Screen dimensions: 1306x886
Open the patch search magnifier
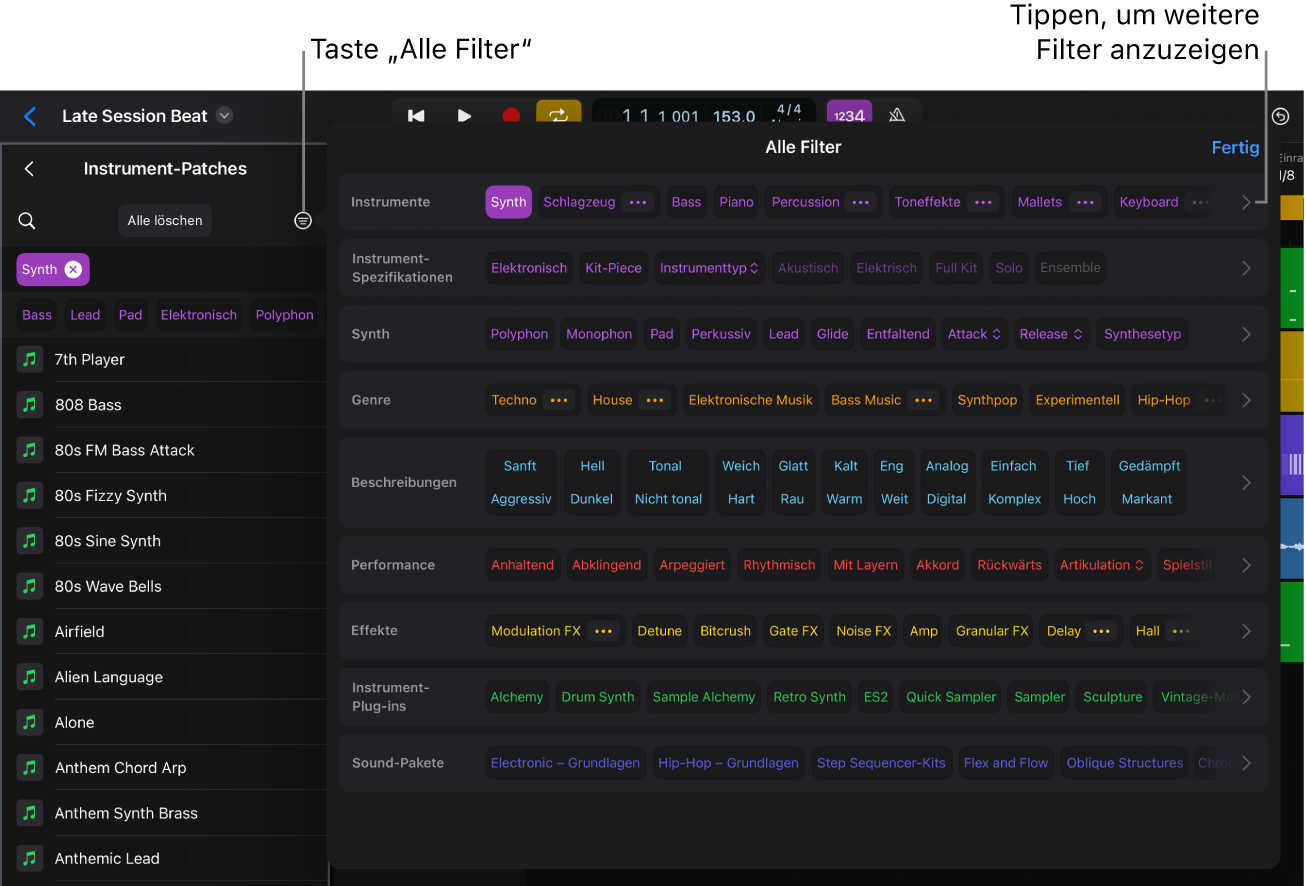[x=27, y=221]
